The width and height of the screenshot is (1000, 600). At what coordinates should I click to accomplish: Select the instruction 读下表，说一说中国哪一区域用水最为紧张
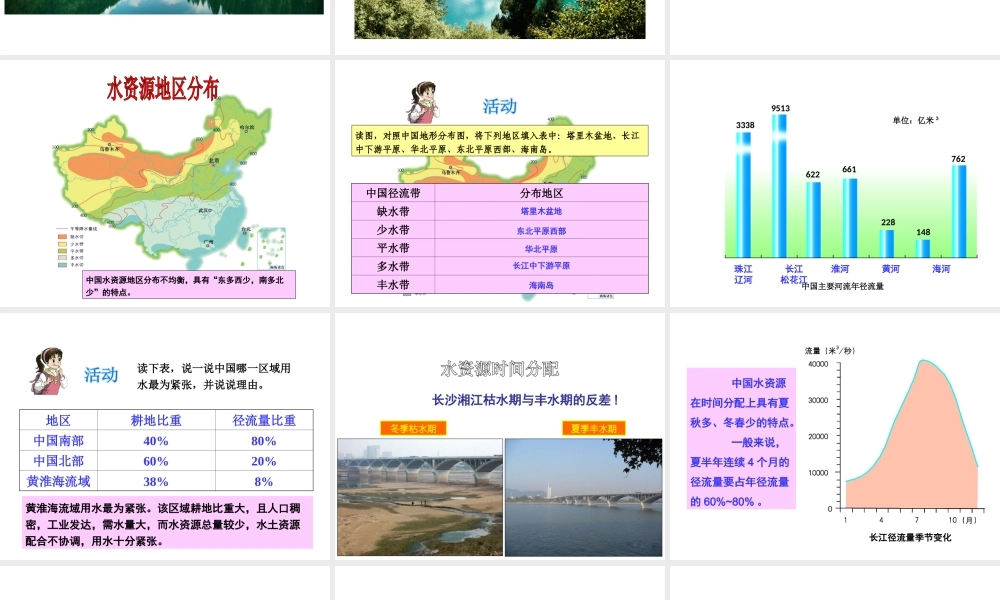(214, 376)
